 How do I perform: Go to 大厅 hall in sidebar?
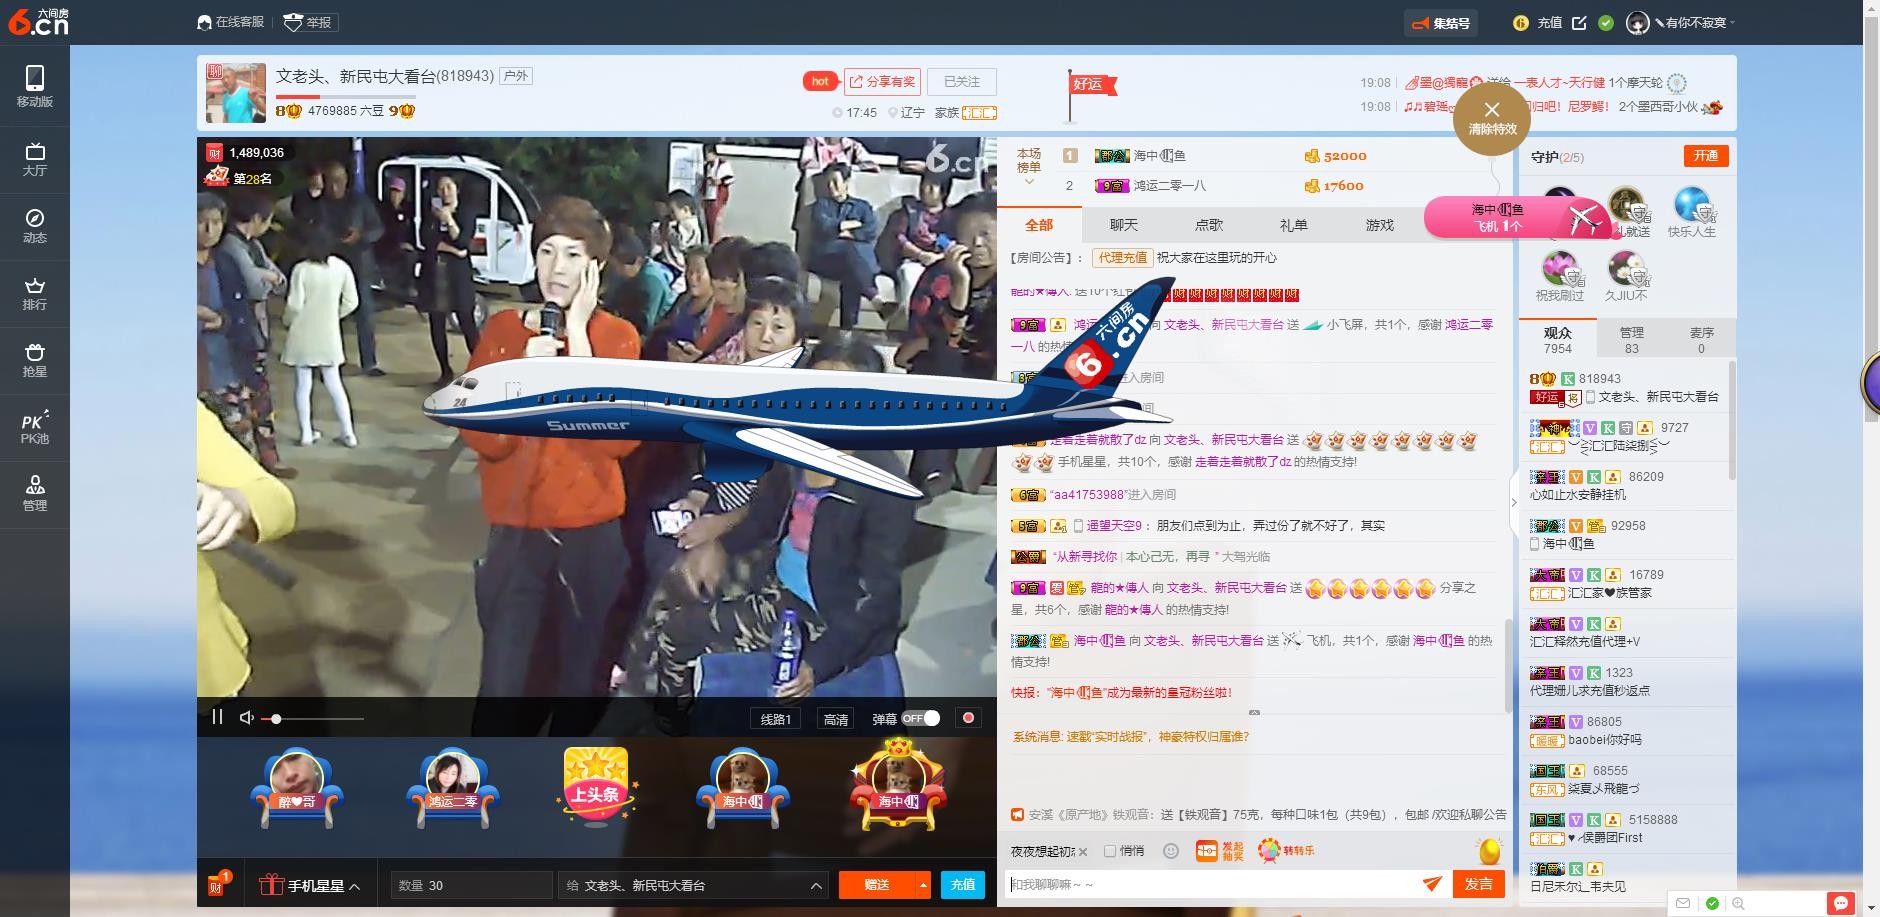35,159
